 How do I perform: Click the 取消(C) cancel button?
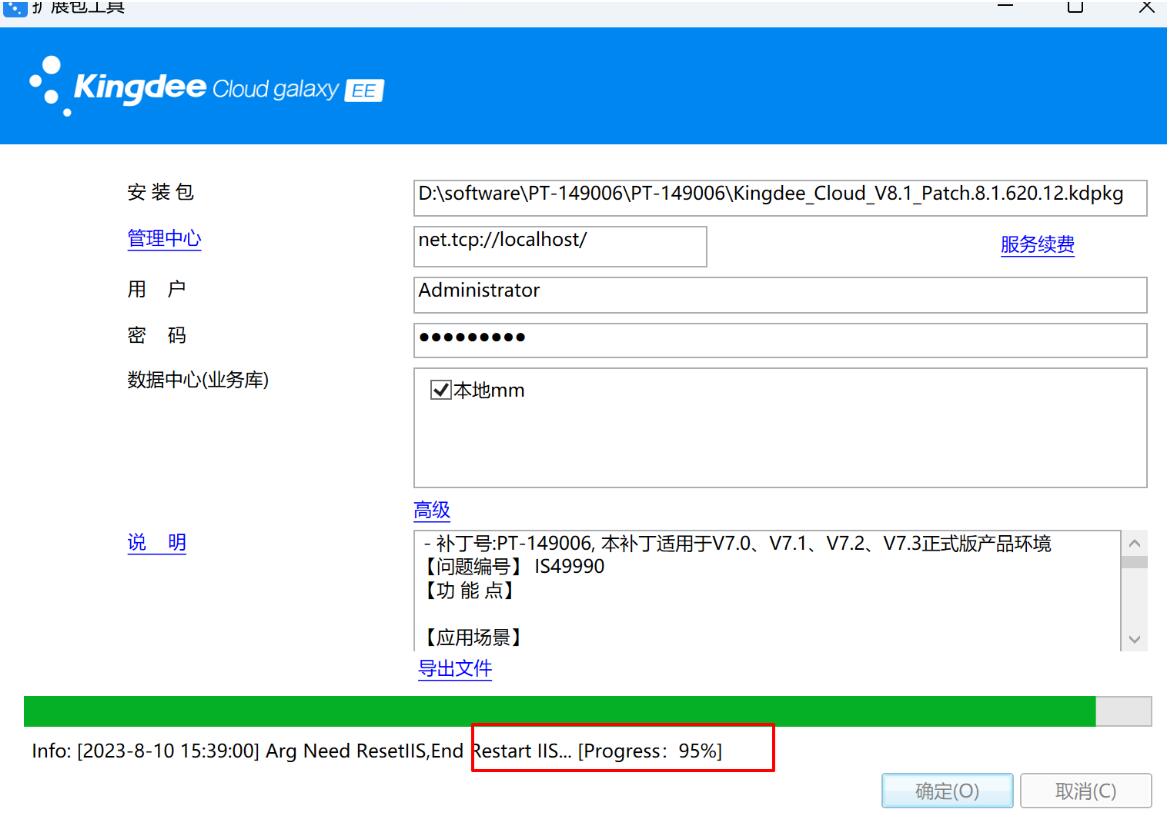pyautogui.click(x=1086, y=791)
